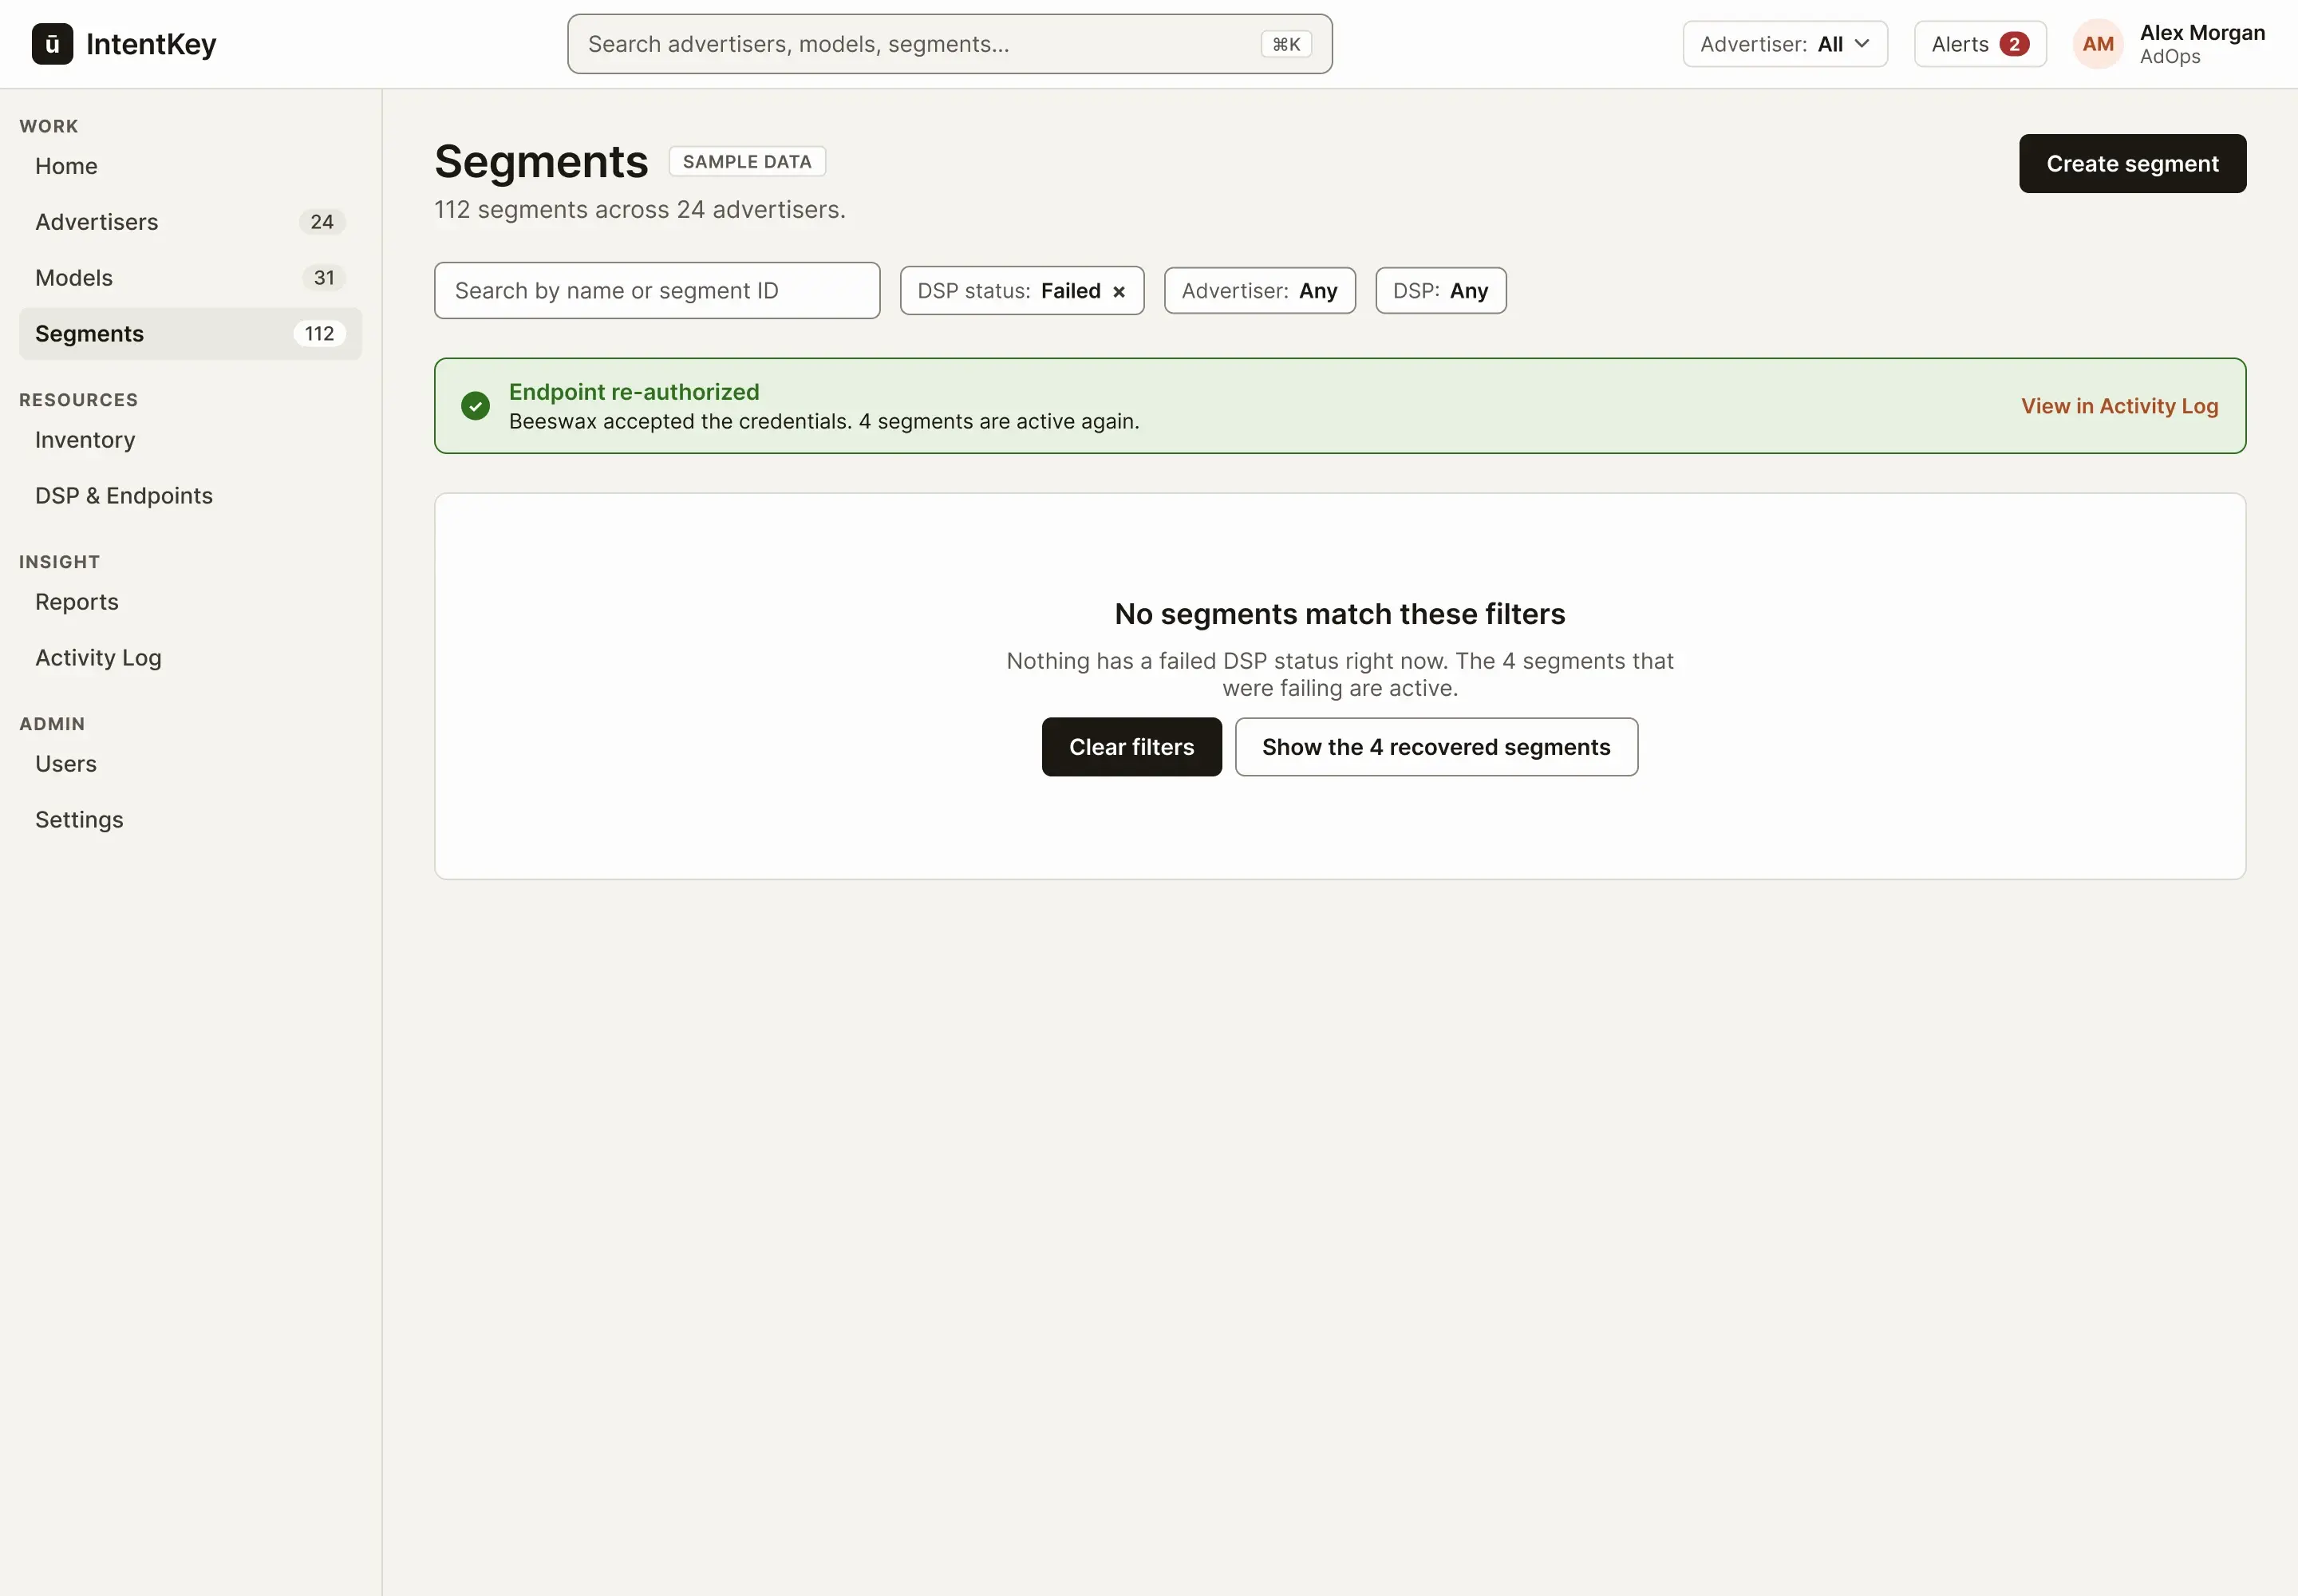Click the 31 count on Models
The image size is (2298, 1596).
coord(324,278)
